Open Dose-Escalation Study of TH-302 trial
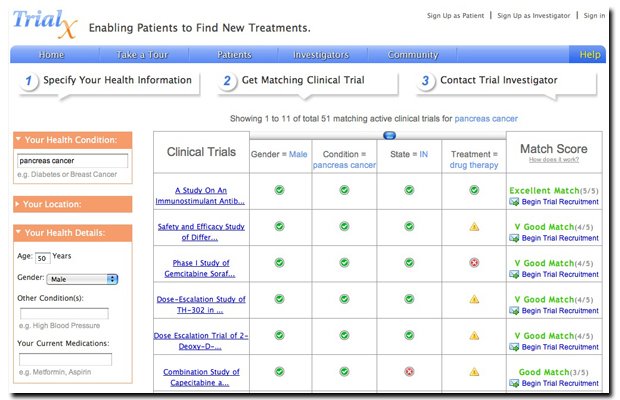The image size is (620, 400). tap(201, 305)
